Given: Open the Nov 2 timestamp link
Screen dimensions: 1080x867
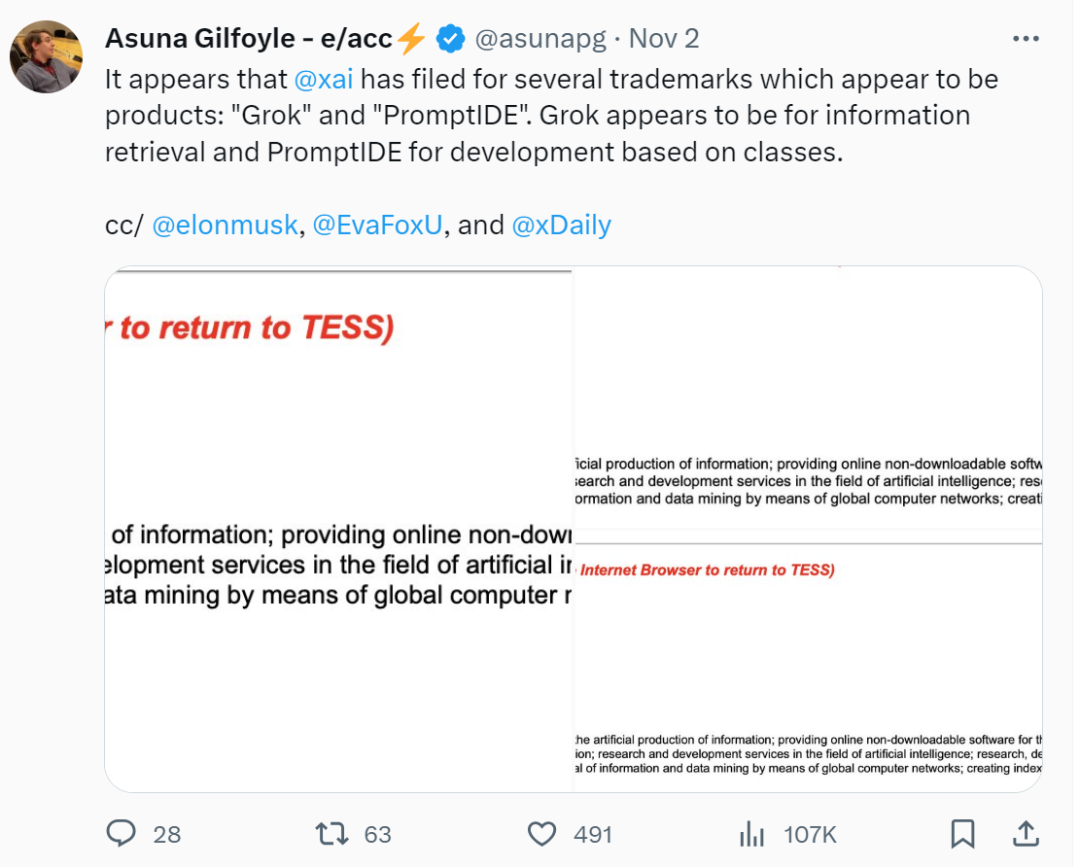Looking at the screenshot, I should [664, 39].
